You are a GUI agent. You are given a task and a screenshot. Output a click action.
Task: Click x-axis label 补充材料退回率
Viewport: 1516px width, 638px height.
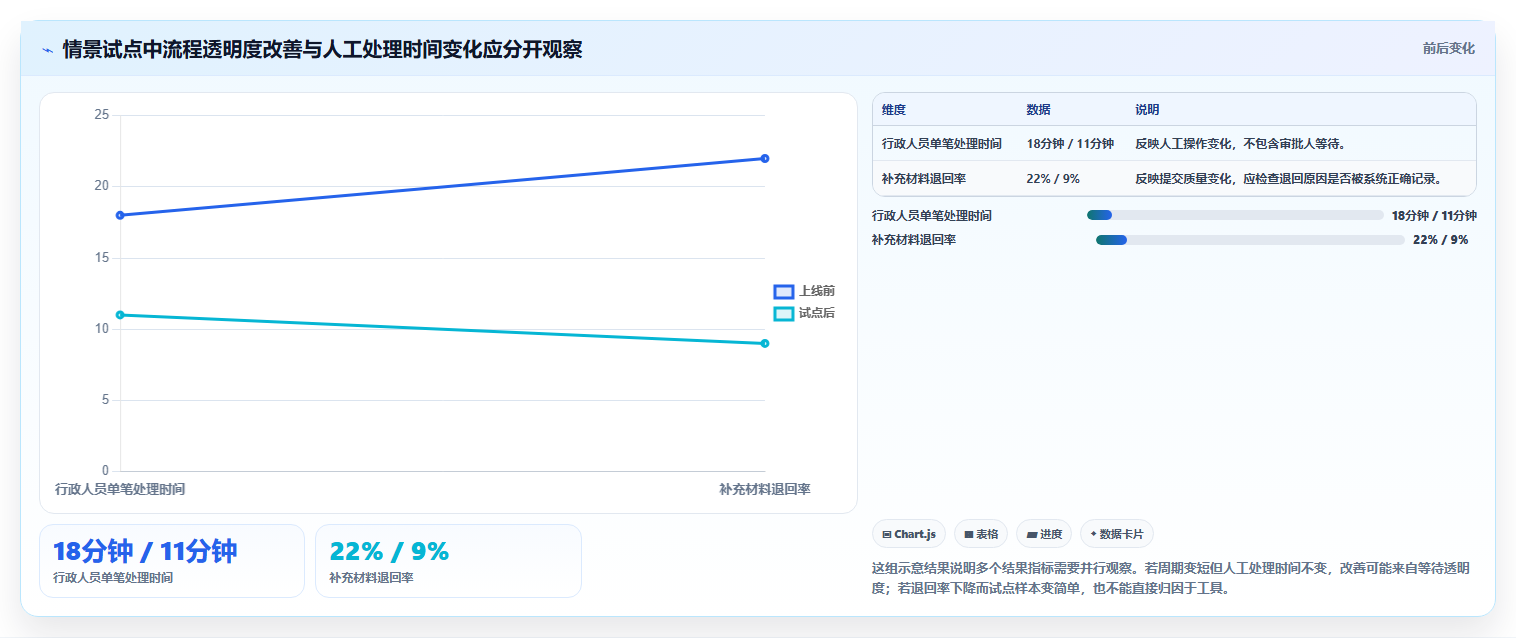(x=765, y=489)
